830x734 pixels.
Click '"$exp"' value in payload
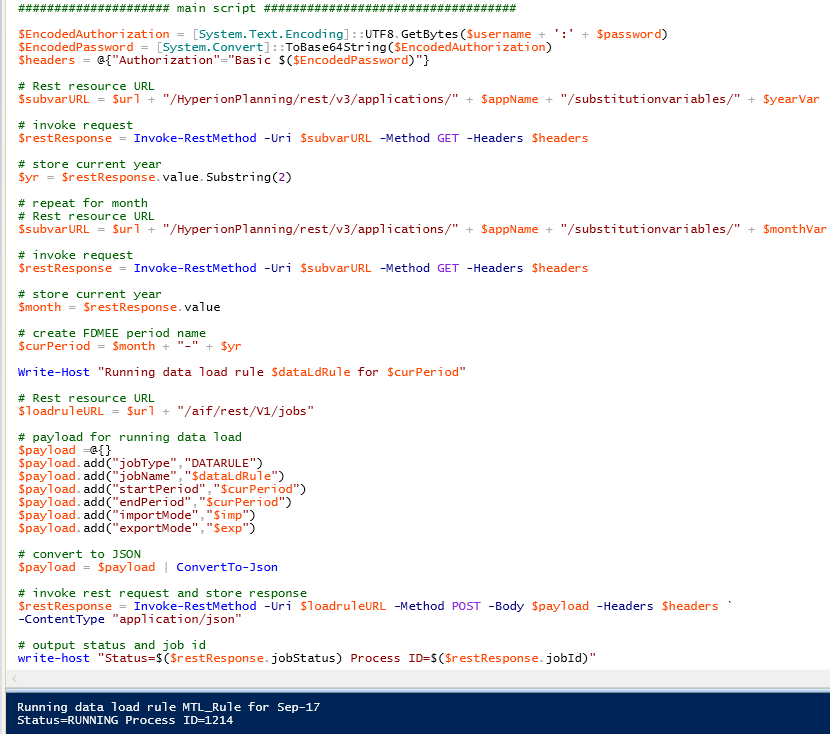[x=227, y=529]
